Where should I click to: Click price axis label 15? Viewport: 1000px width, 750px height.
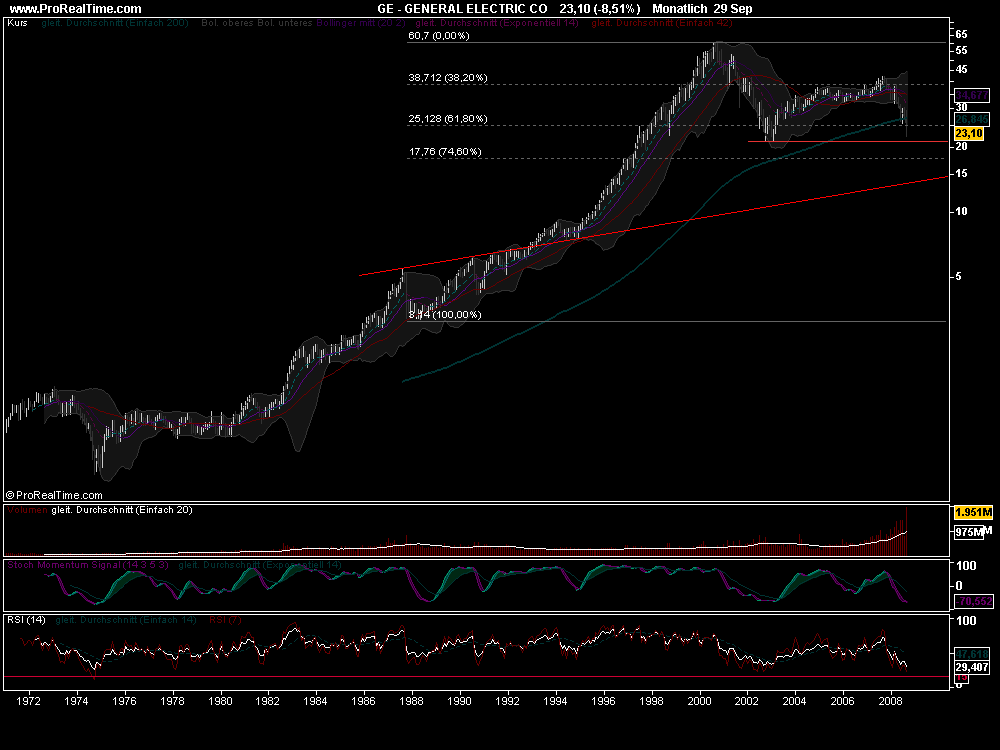961,173
